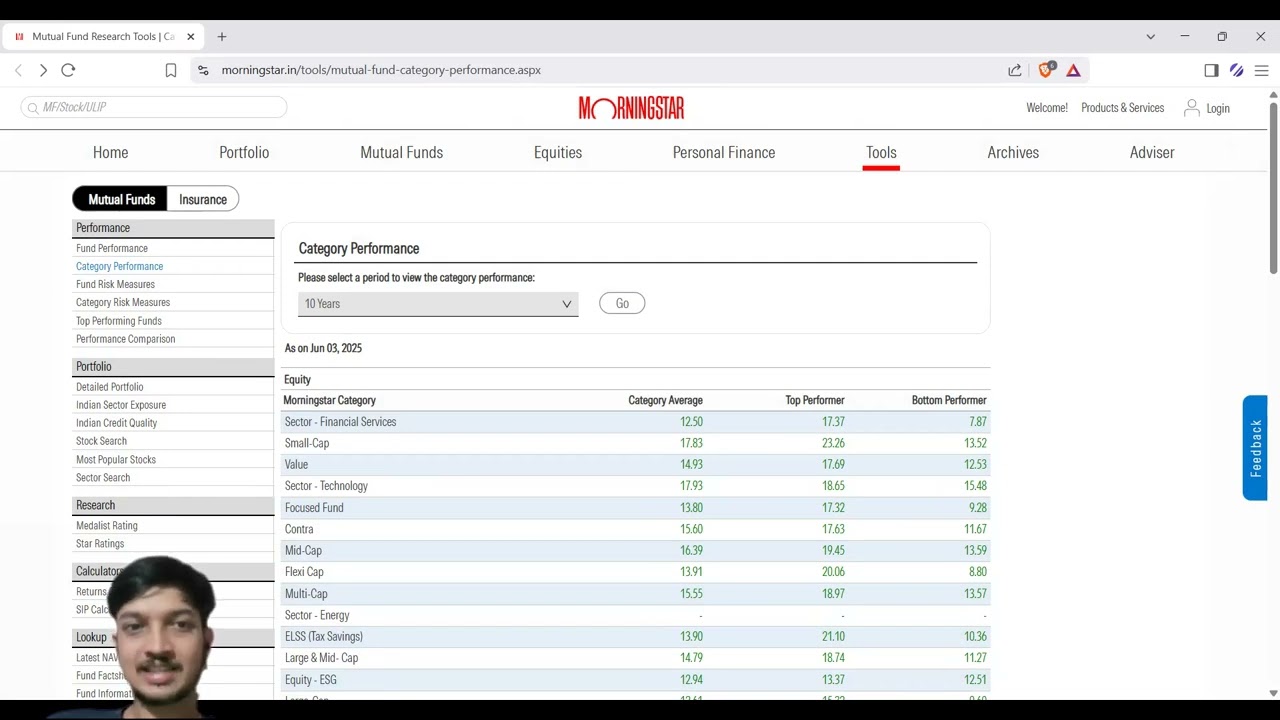Screen dimensions: 1280x720
Task: Select the Mutual Funds toggle pill
Action: [x=121, y=199]
